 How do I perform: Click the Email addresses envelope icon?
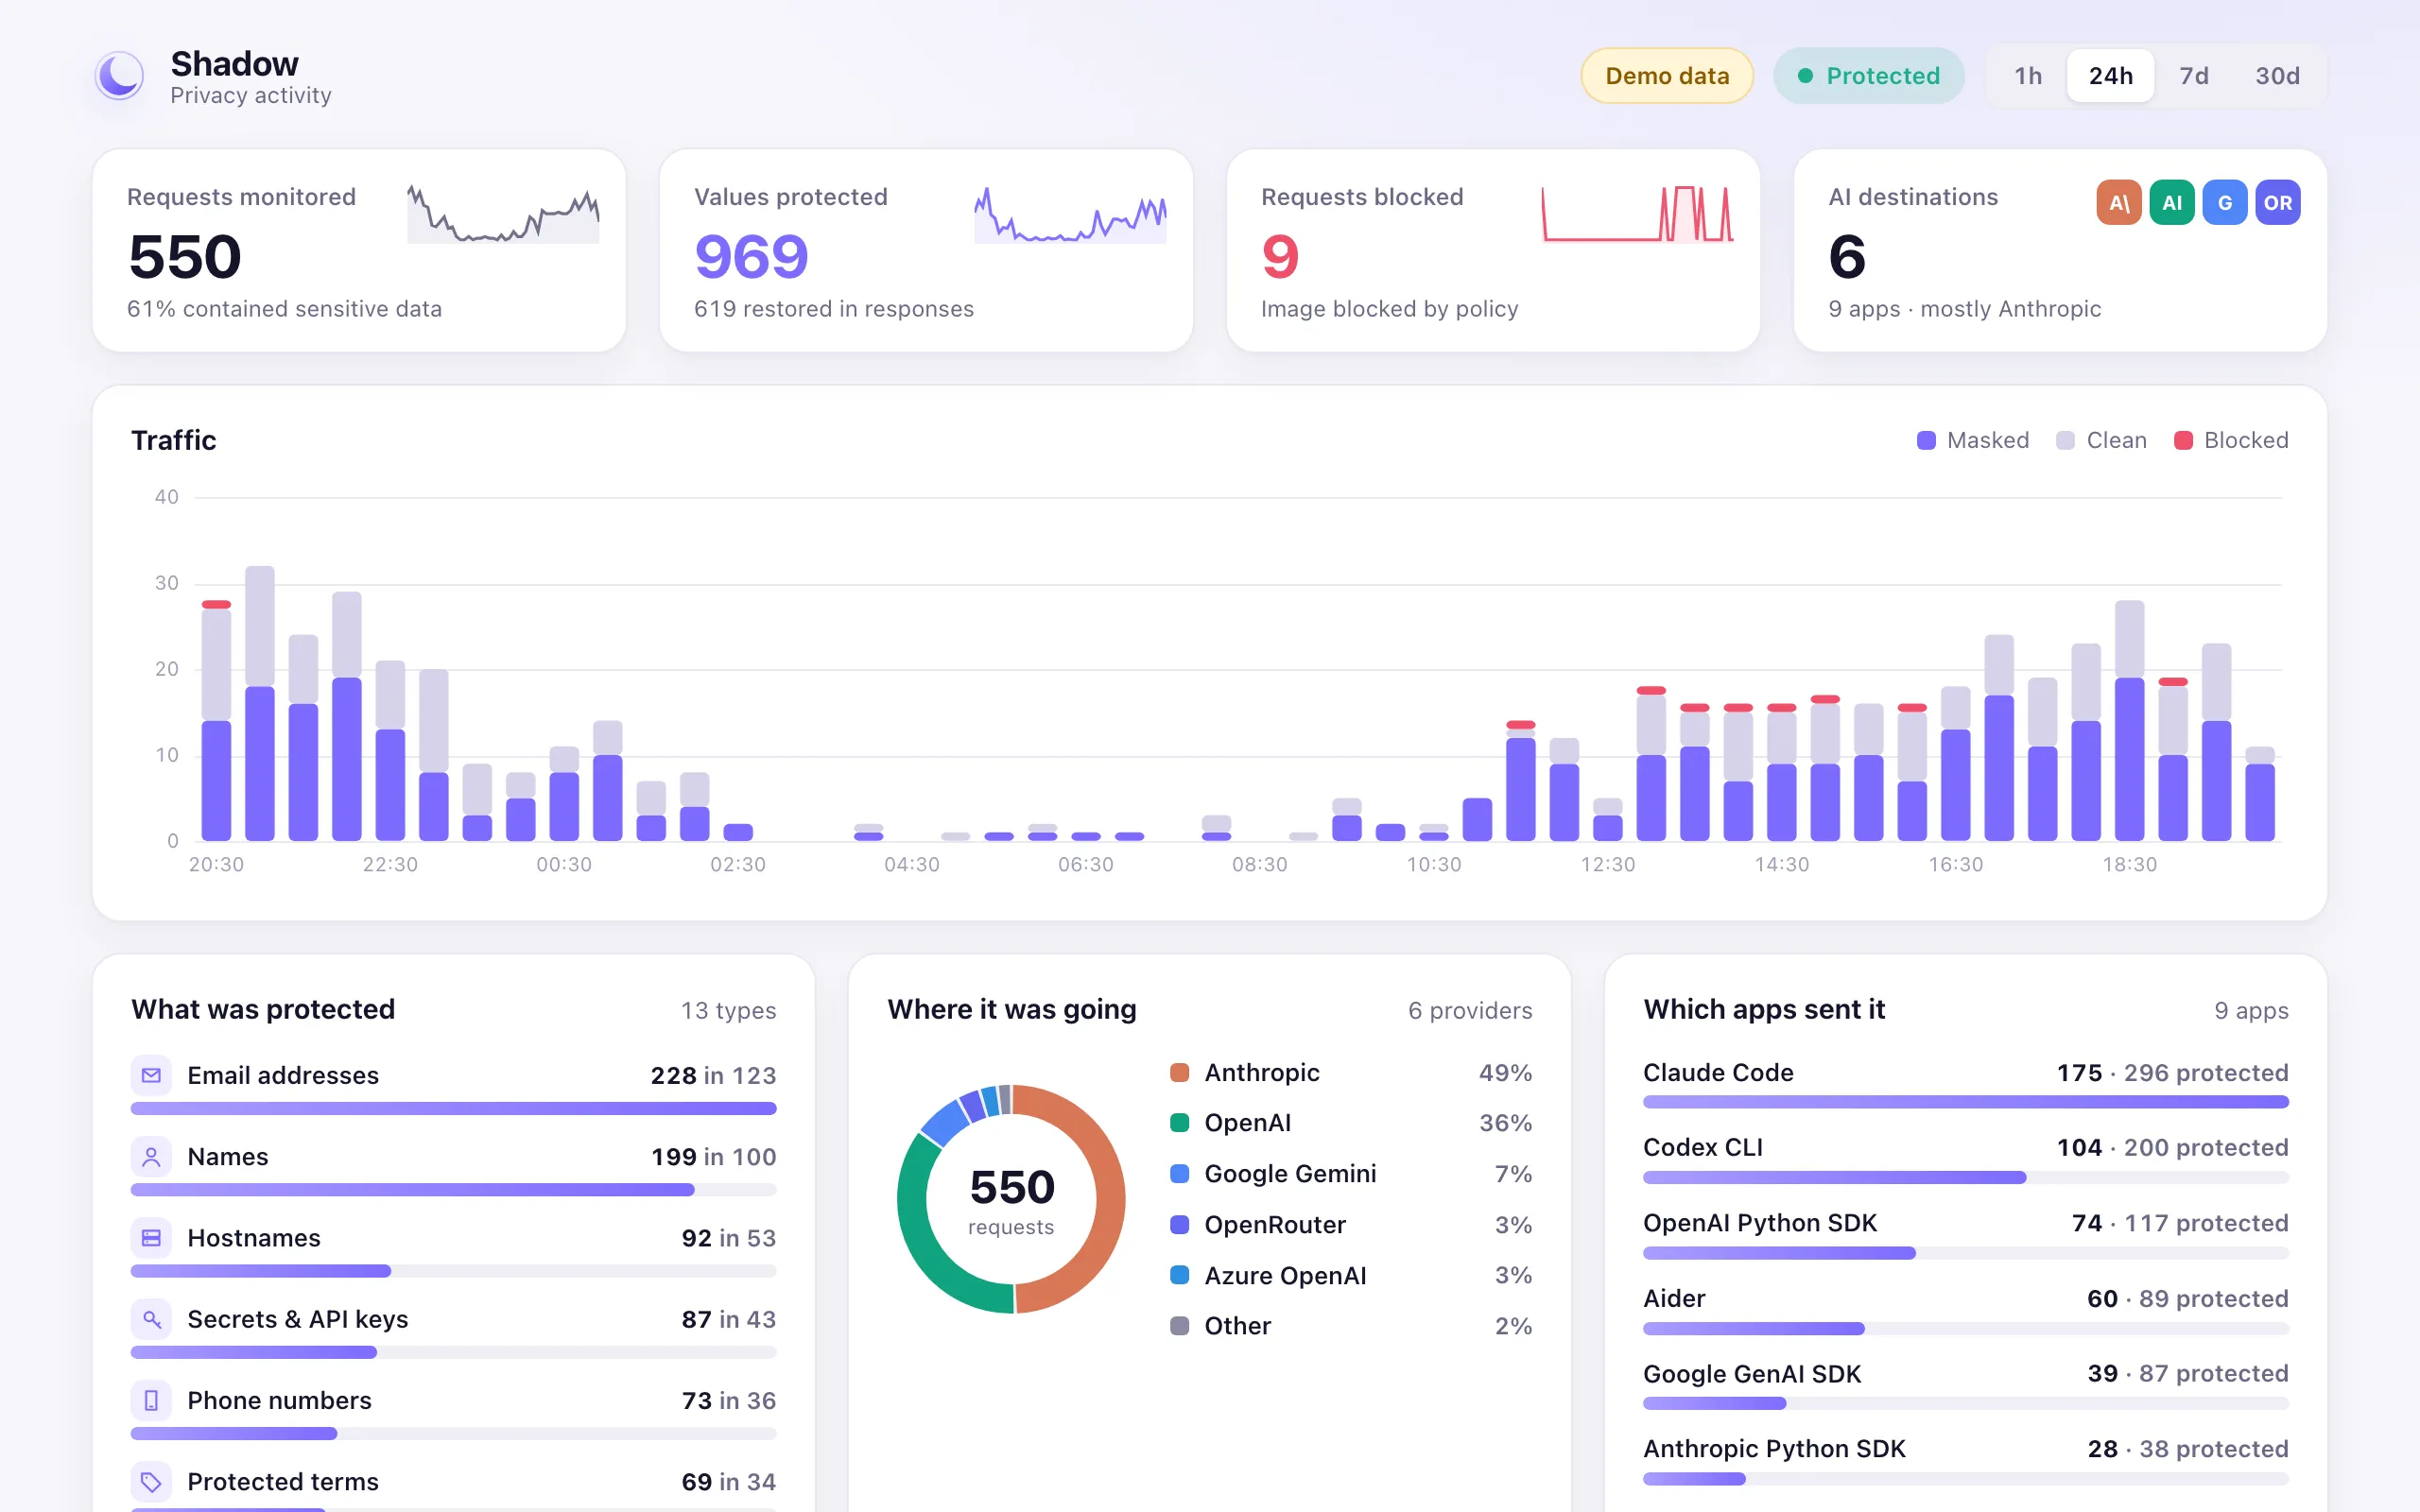[151, 1075]
